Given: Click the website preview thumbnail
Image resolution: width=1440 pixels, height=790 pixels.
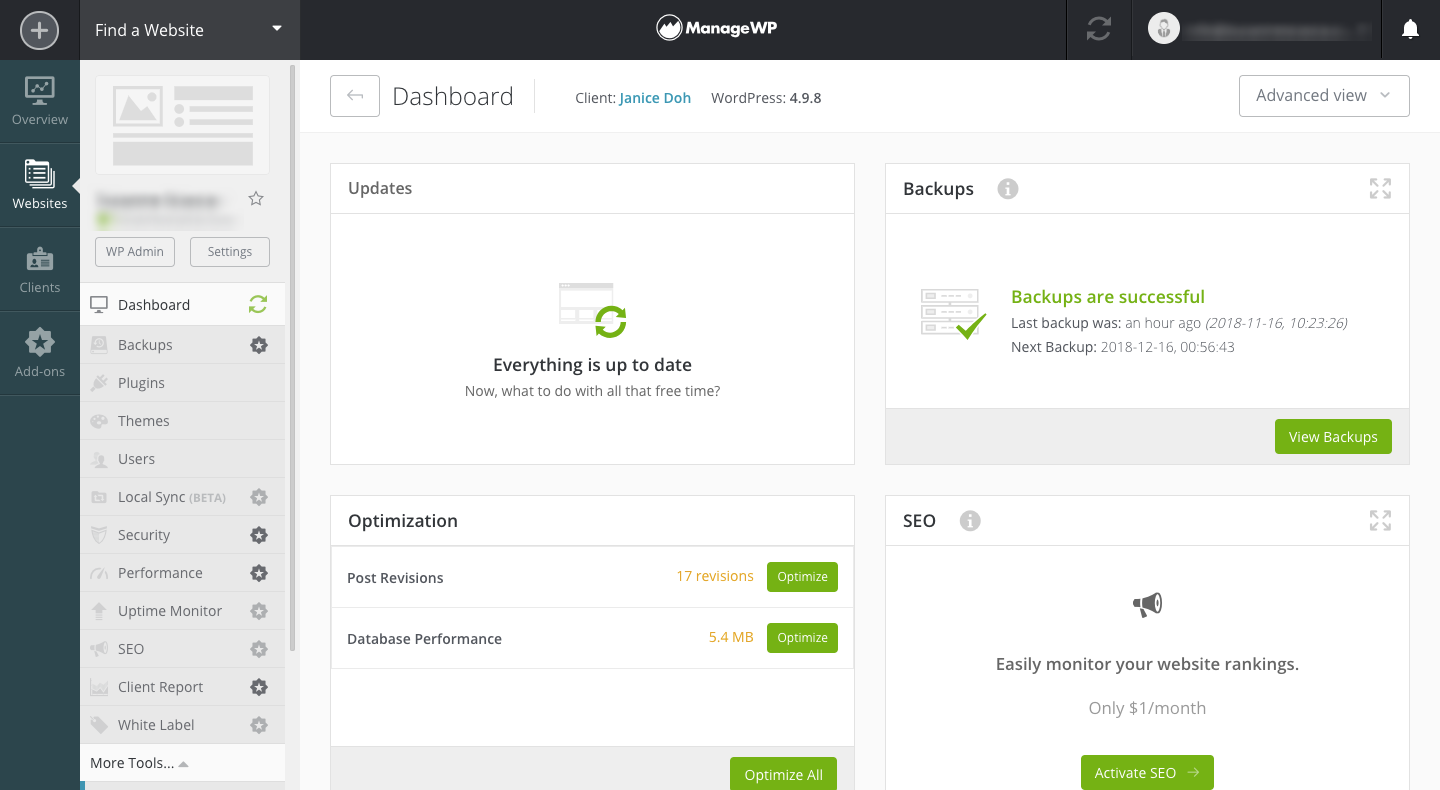Looking at the screenshot, I should pos(182,125).
